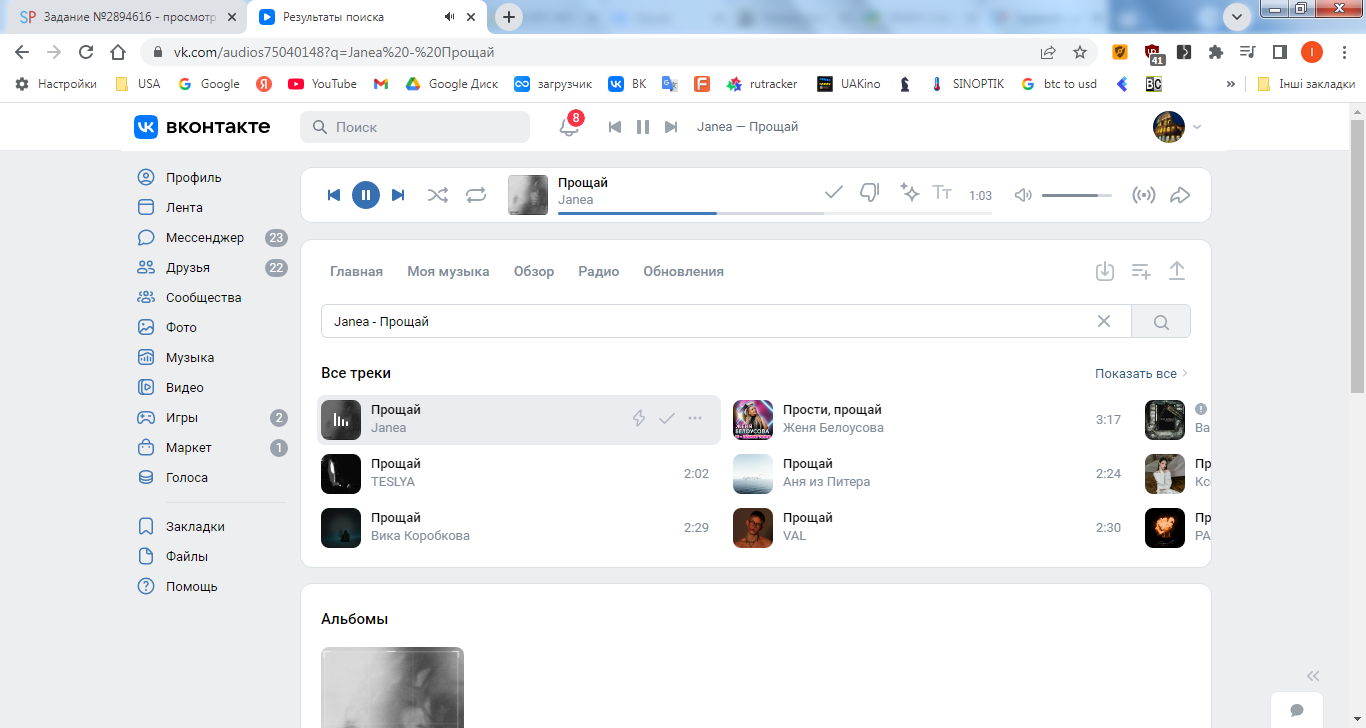Pause playback in the main audio player
1366x728 pixels.
point(366,195)
